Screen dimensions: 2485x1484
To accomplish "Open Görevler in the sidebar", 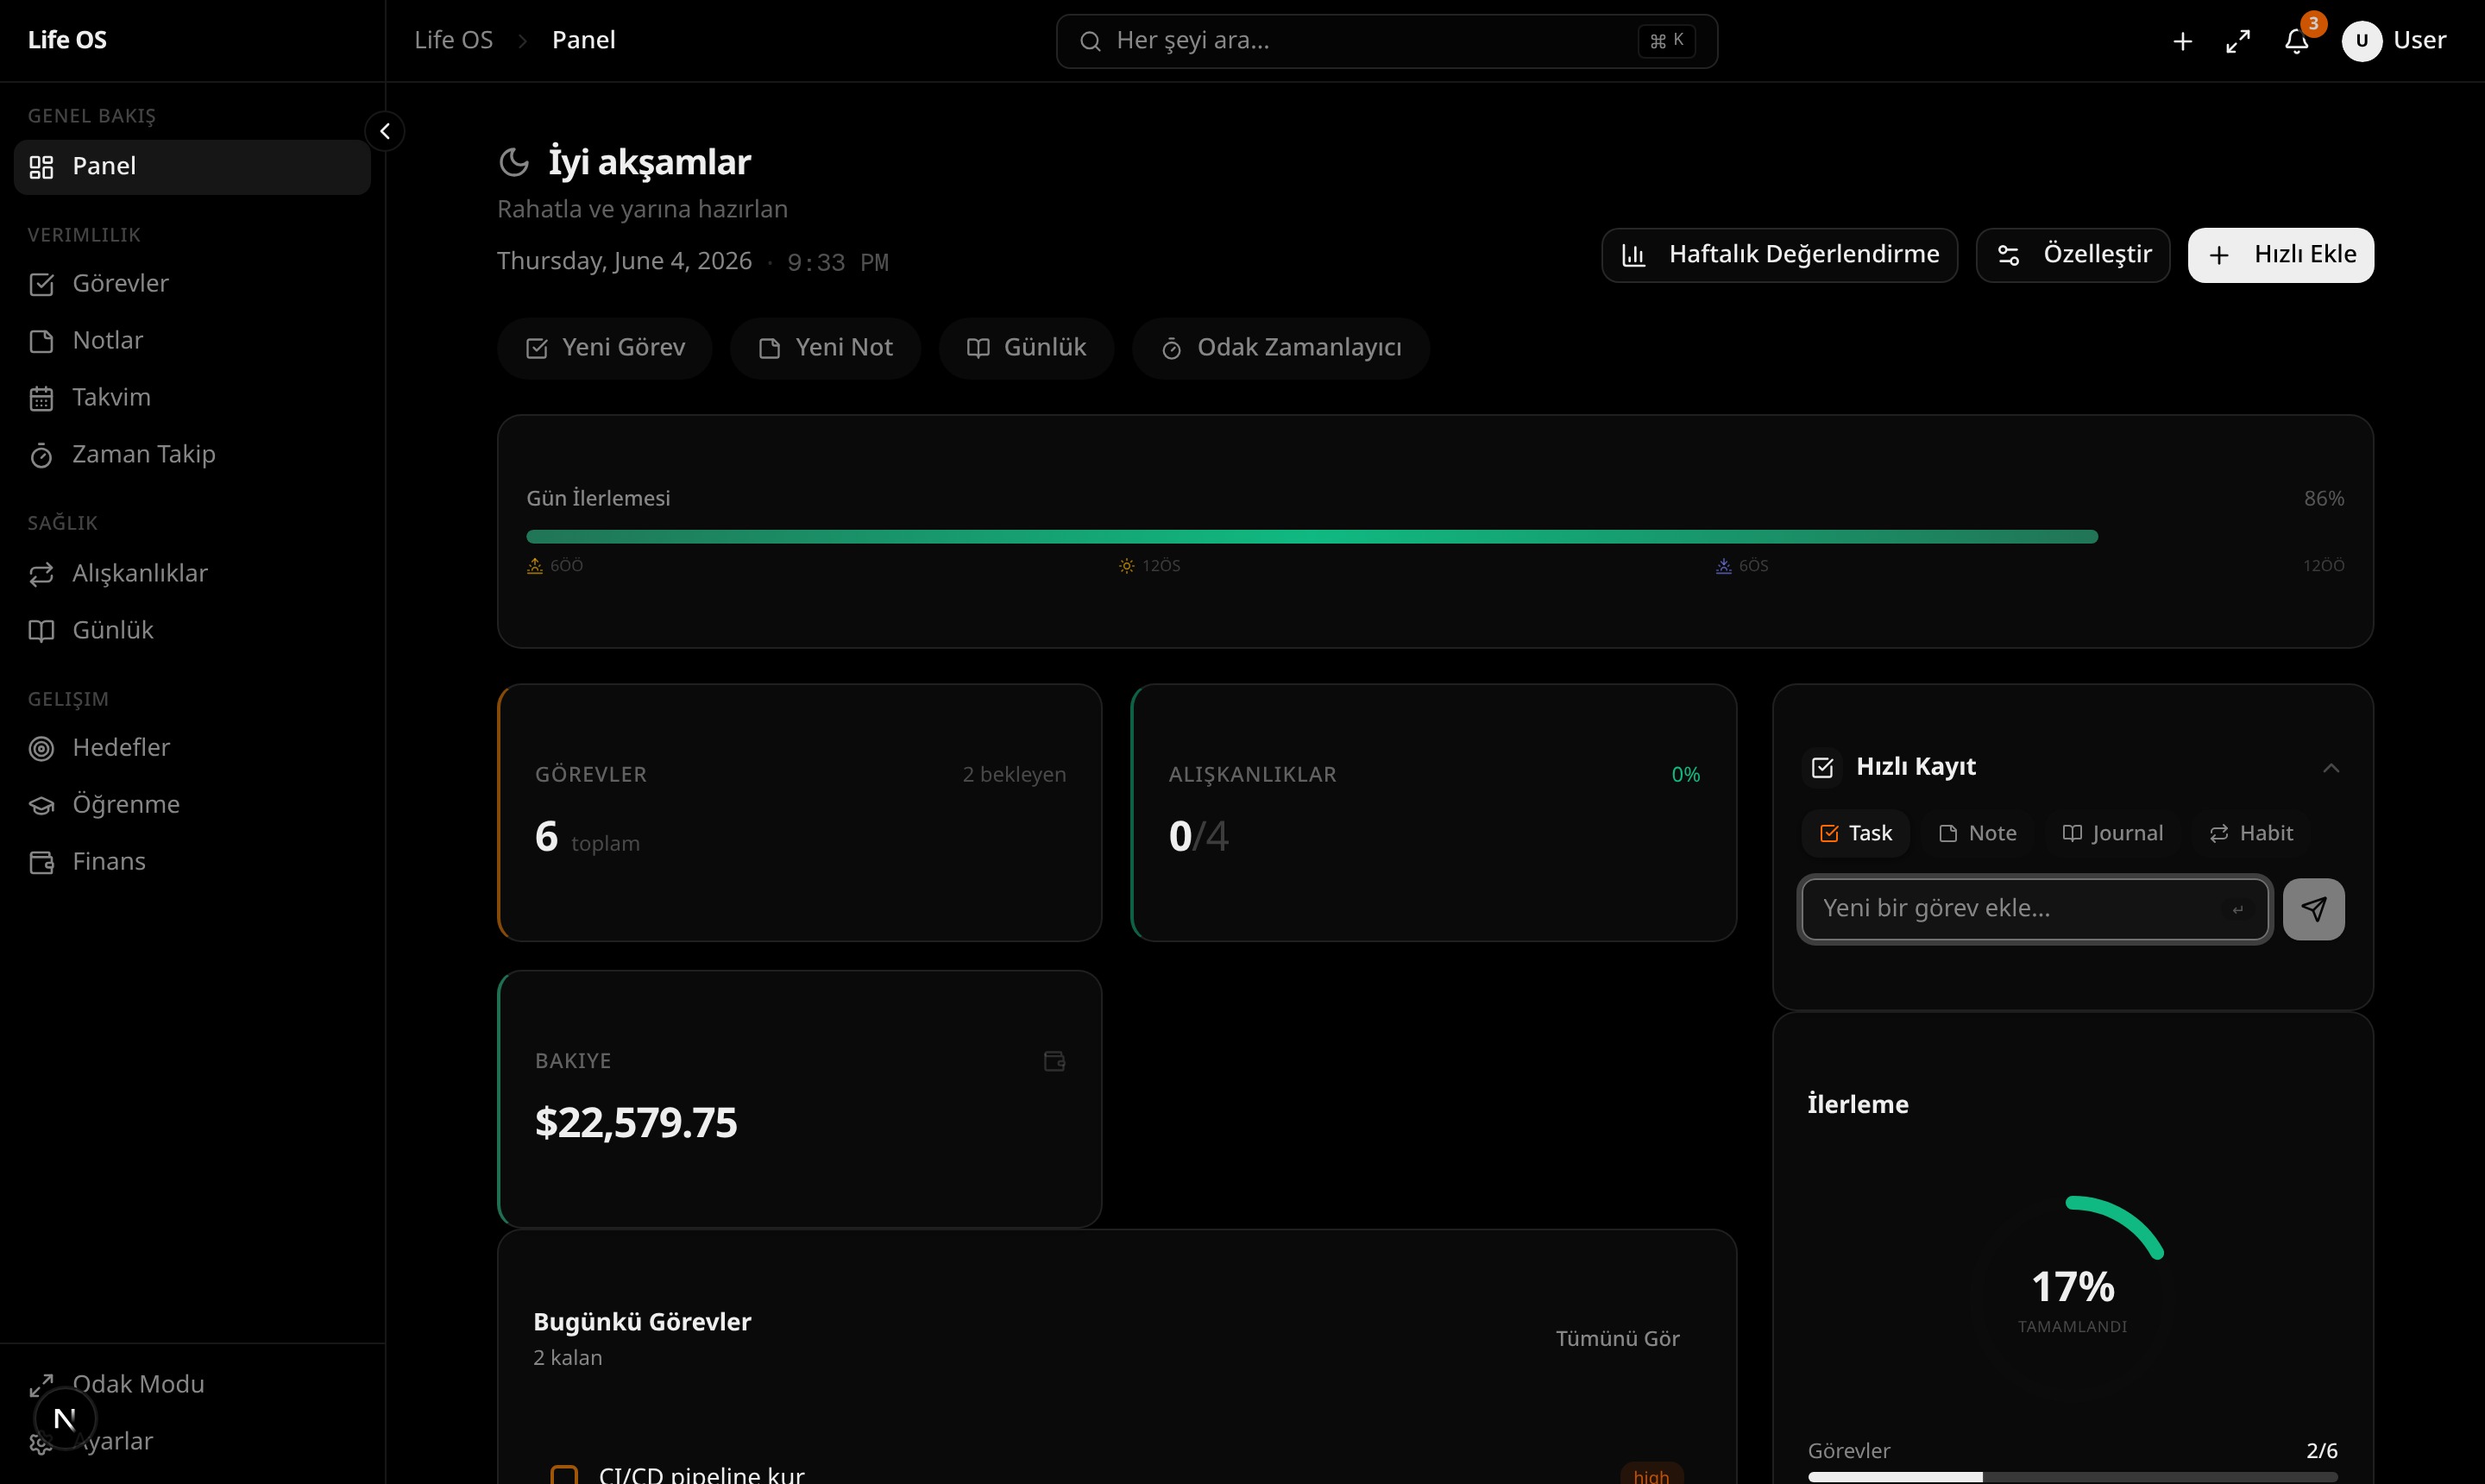I will (192, 284).
